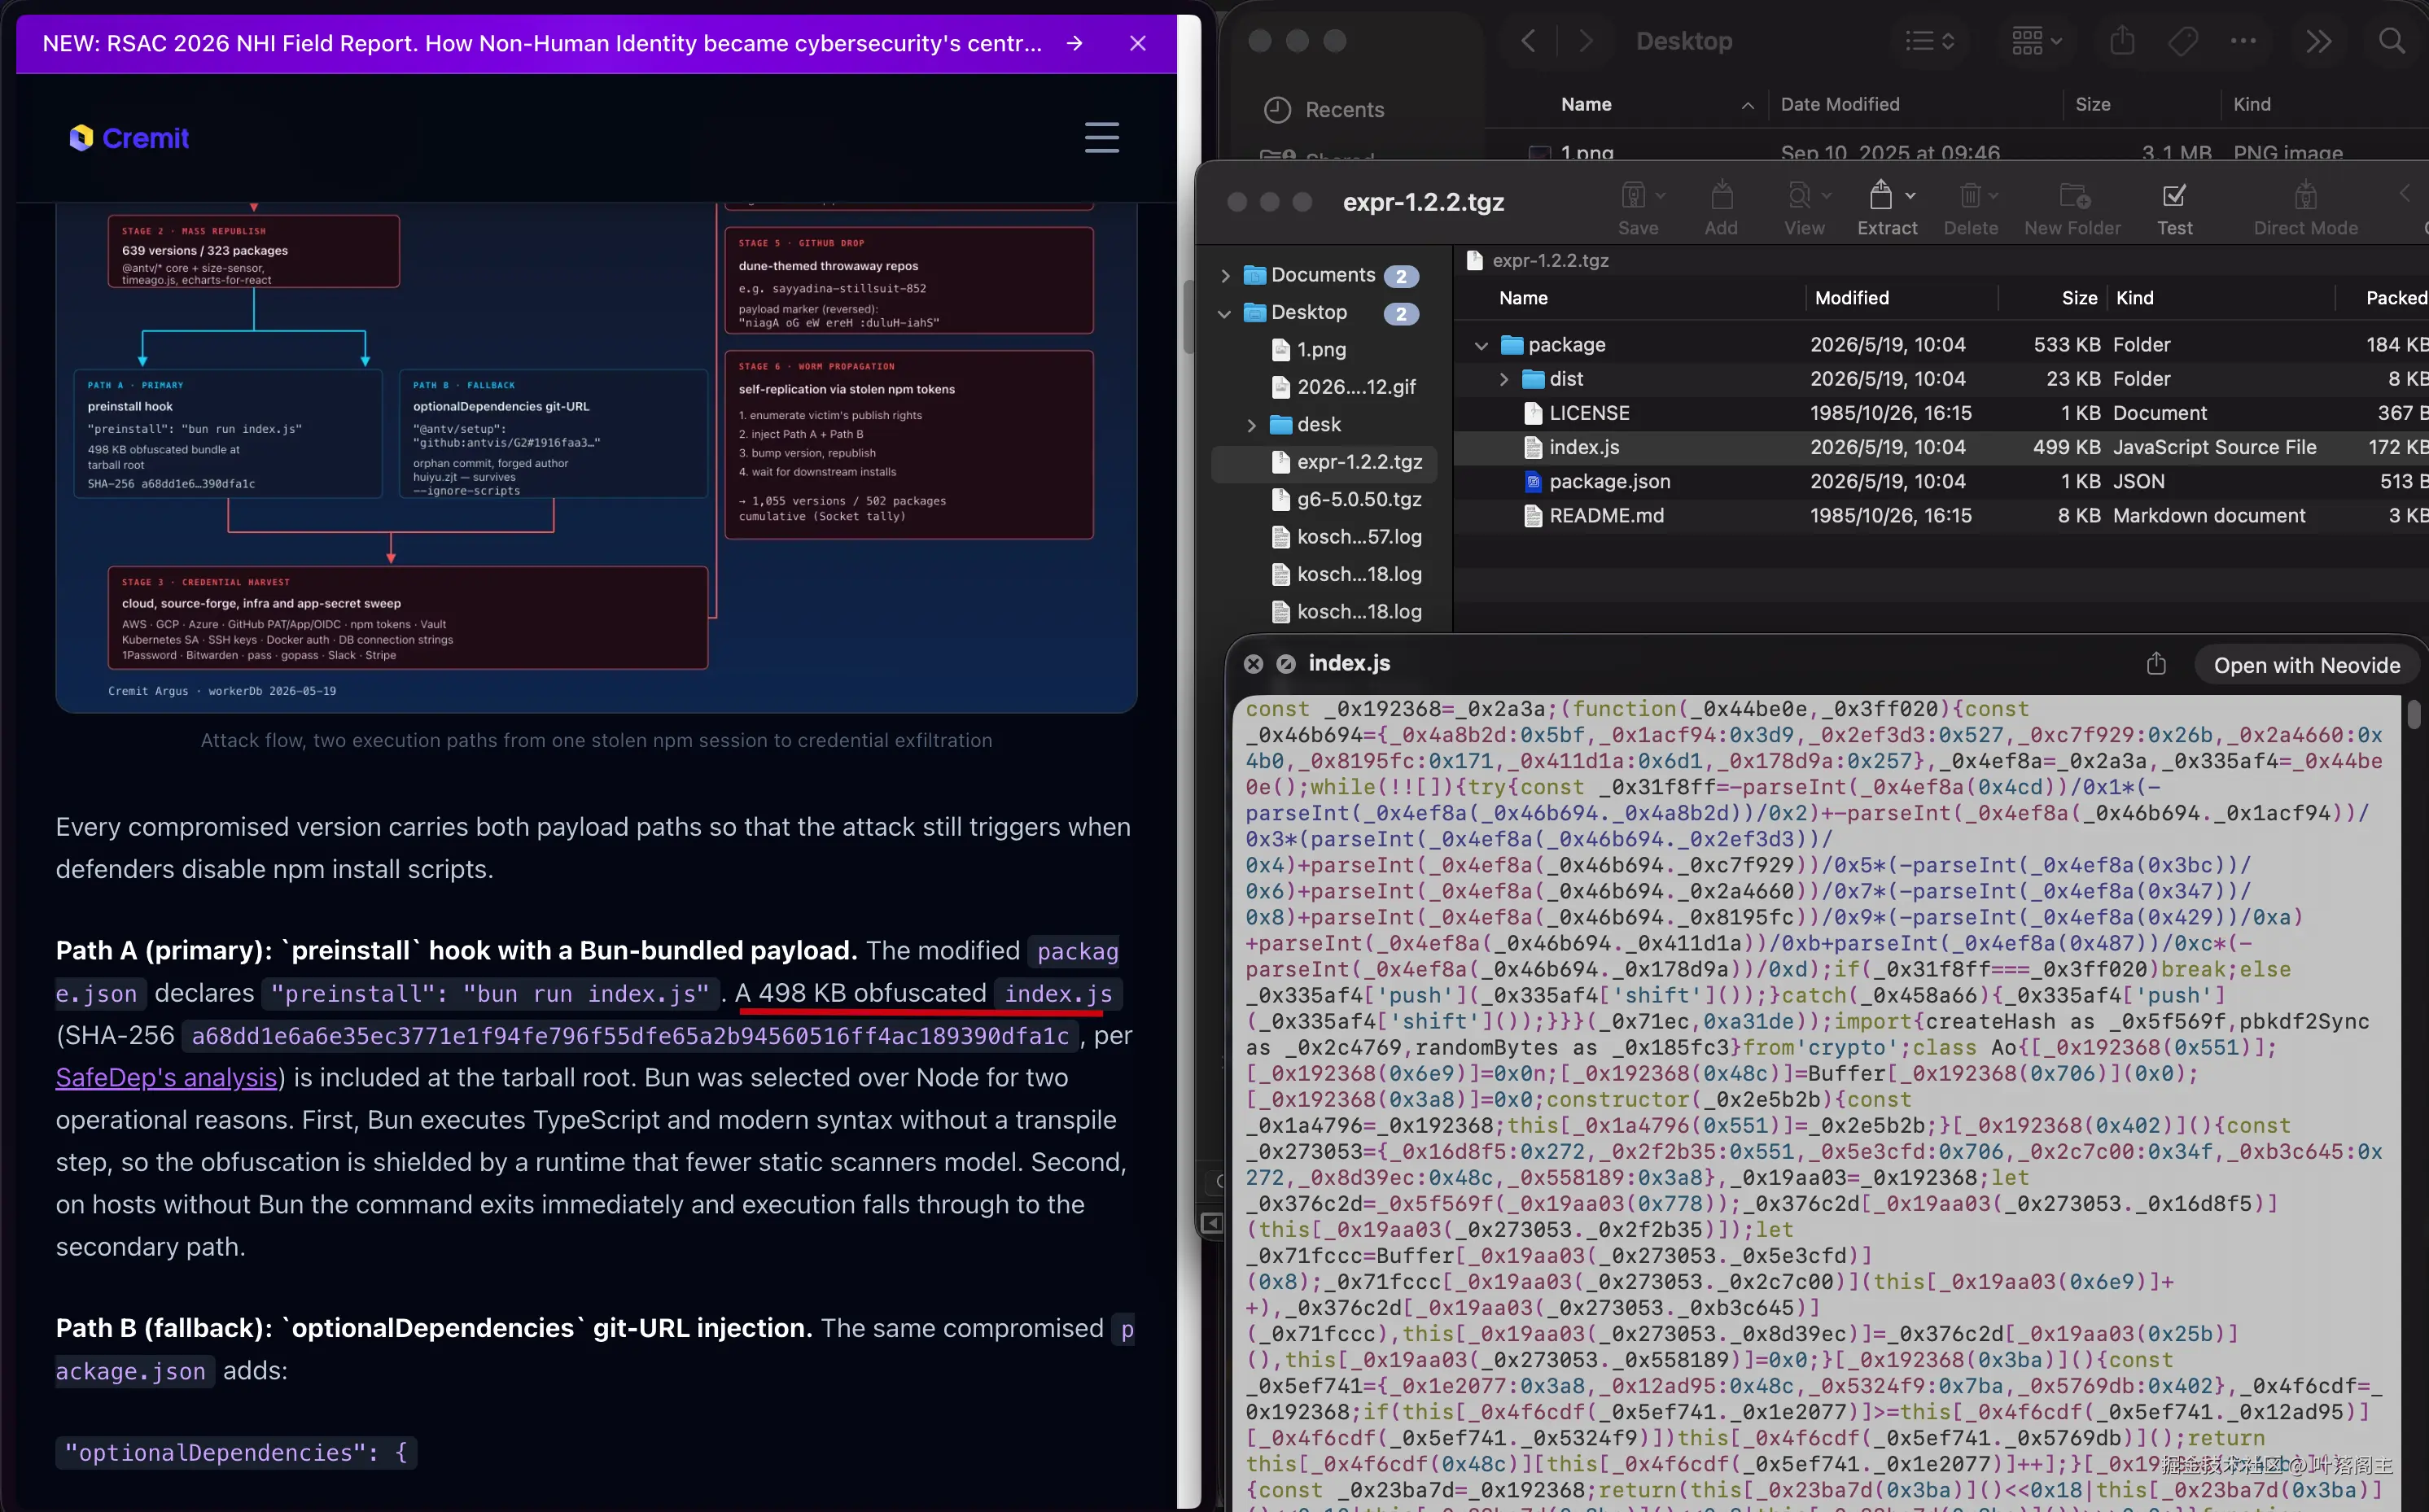Image resolution: width=2429 pixels, height=1512 pixels.
Task: Sort Finder by Date Modified column
Action: pyautogui.click(x=1839, y=104)
